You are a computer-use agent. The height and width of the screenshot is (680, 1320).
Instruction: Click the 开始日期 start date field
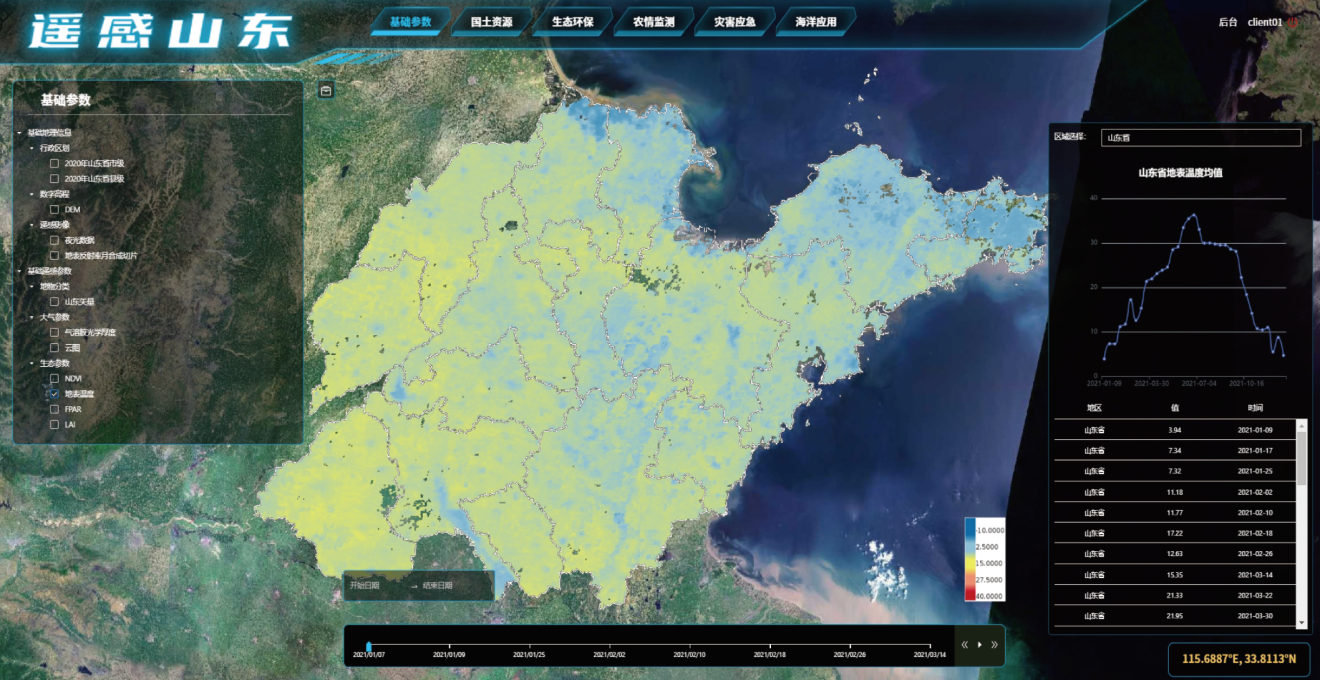pyautogui.click(x=365, y=585)
